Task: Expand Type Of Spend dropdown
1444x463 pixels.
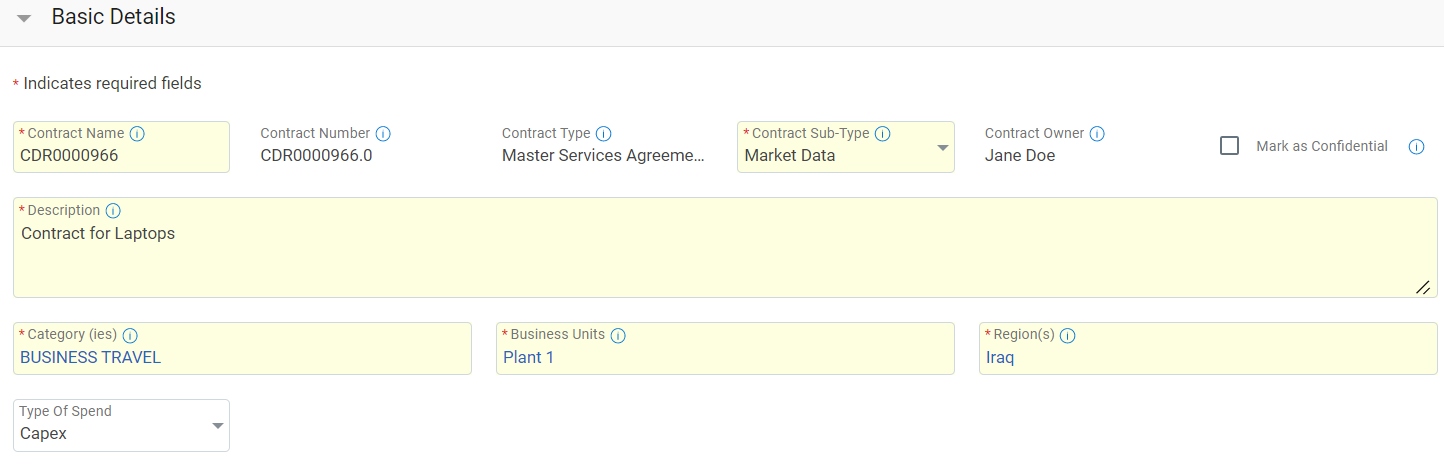Action: click(217, 426)
